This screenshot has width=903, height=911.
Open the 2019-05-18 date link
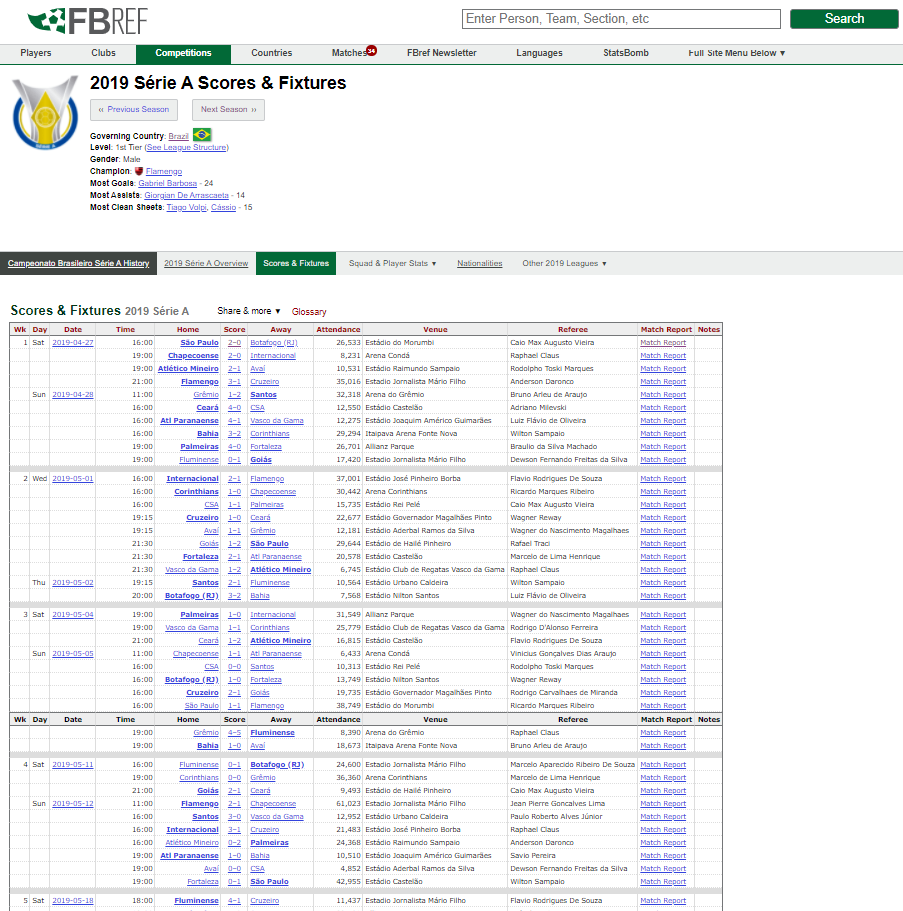pos(73,901)
